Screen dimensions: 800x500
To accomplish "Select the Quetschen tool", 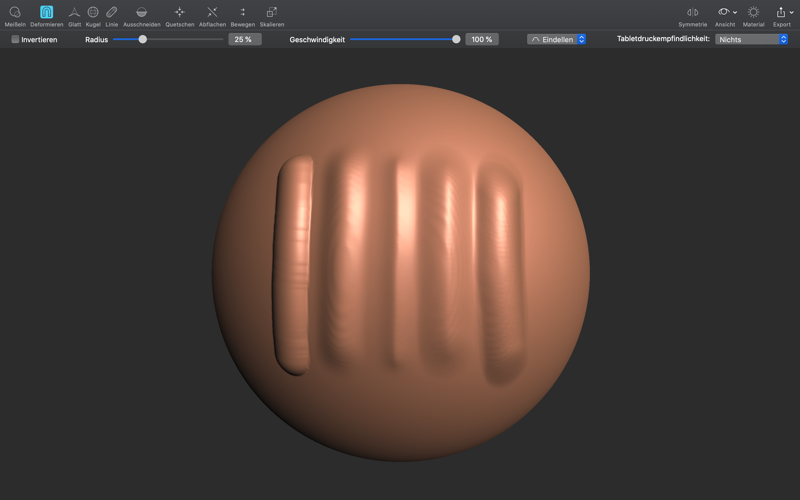I will [x=180, y=13].
